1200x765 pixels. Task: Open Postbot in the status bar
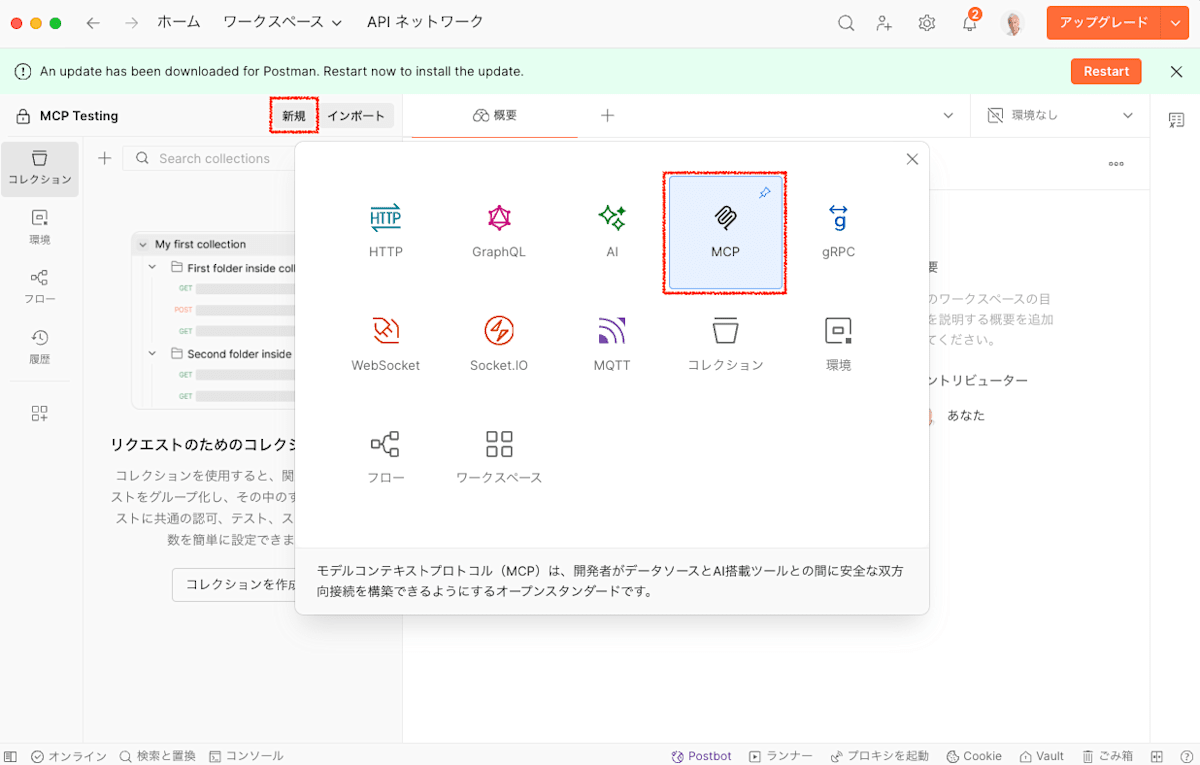pos(702,756)
